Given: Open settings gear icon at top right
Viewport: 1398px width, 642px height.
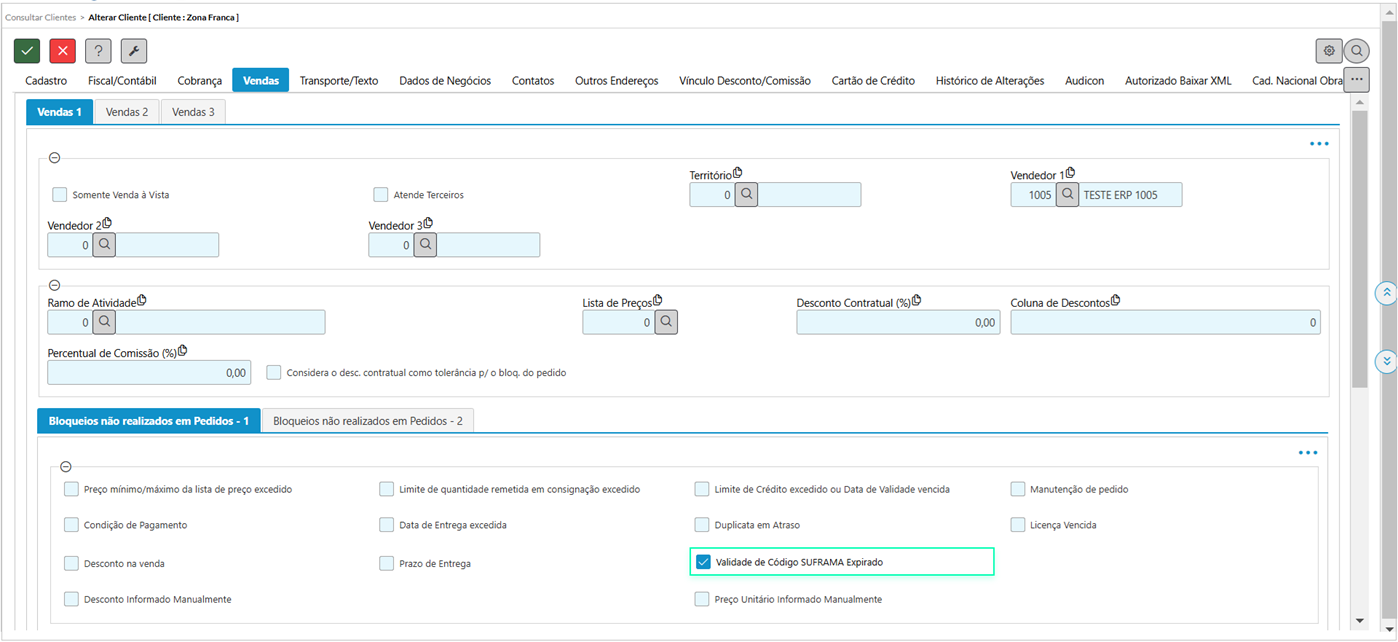Looking at the screenshot, I should (x=1328, y=51).
